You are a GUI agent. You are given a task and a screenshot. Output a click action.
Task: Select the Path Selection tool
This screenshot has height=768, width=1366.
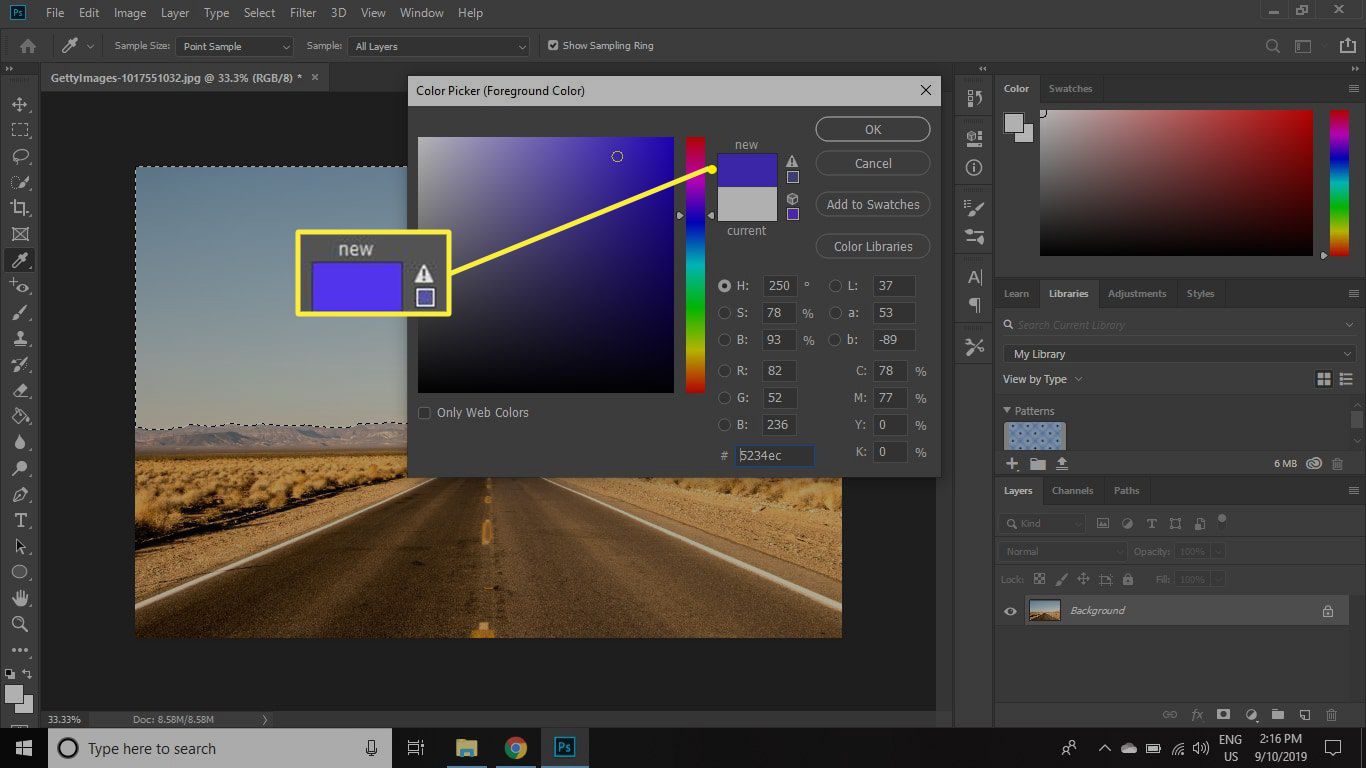(19, 546)
